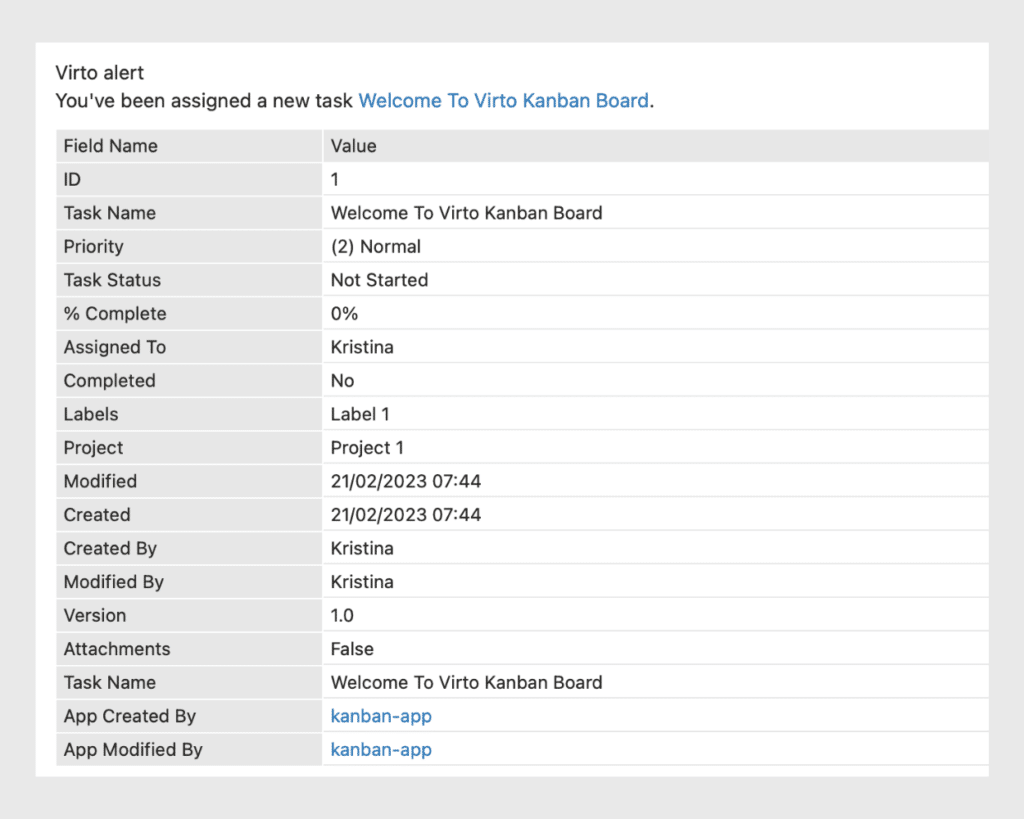This screenshot has height=819, width=1024.
Task: Select the 'Priority' field name cell
Action: pos(189,246)
